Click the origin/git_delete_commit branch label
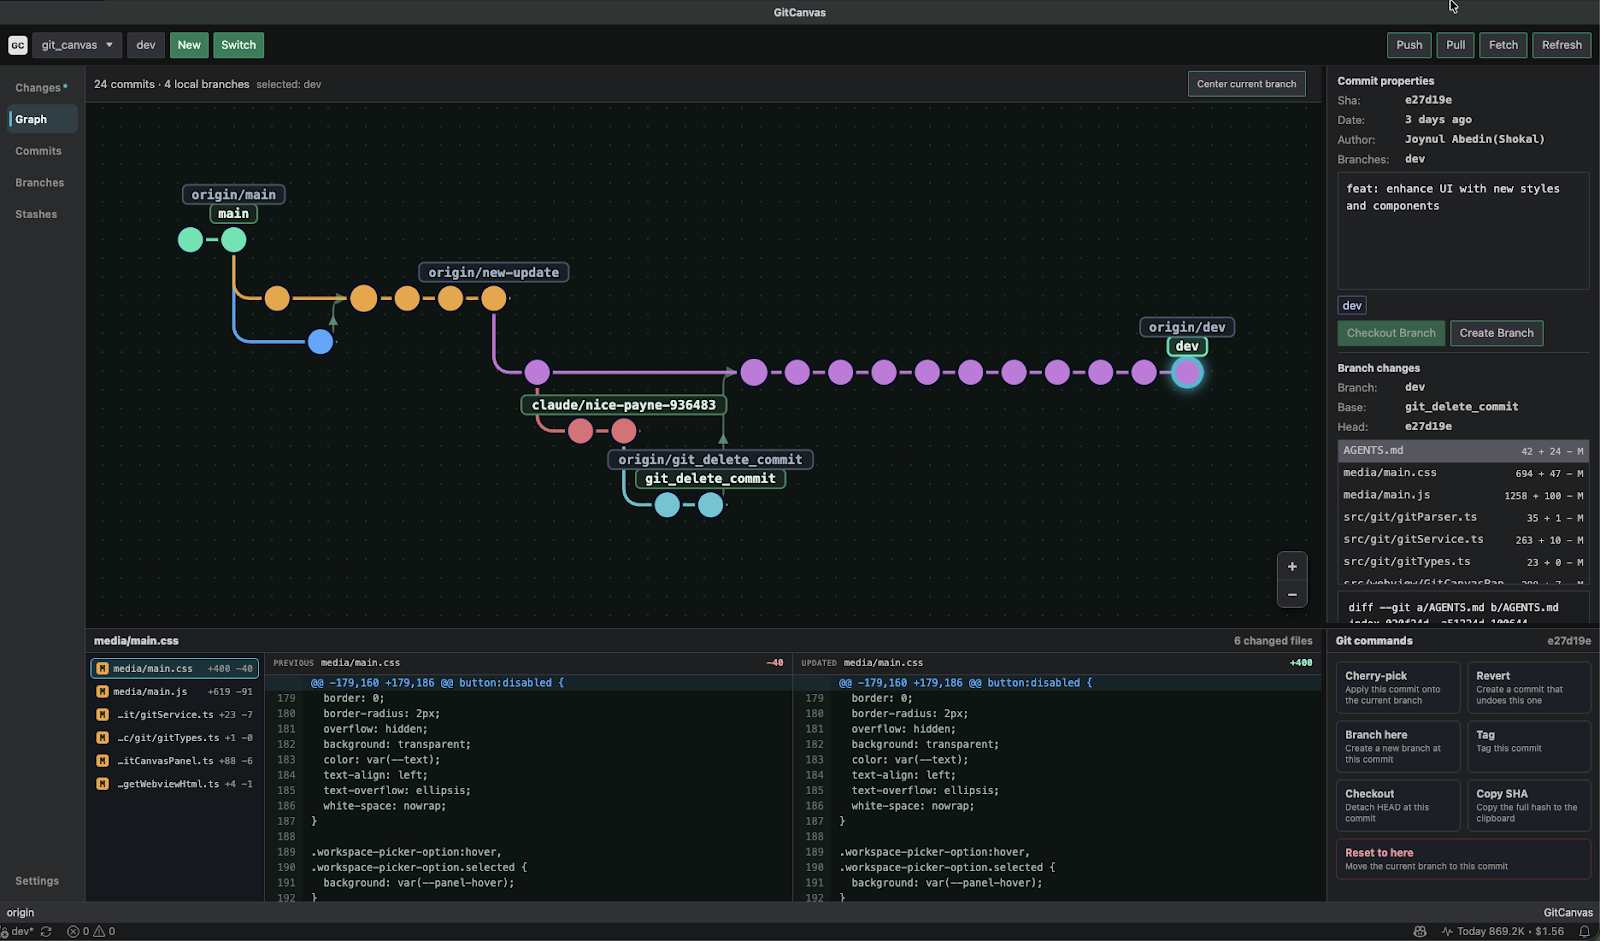Image resolution: width=1600 pixels, height=941 pixels. (x=710, y=460)
